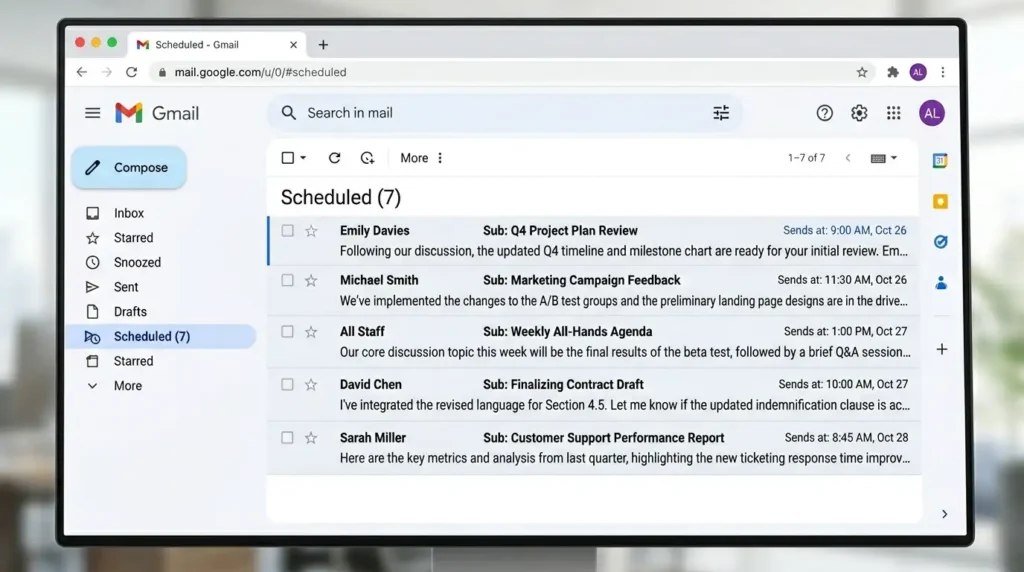The height and width of the screenshot is (572, 1024).
Task: Get add-ons plus icon
Action: (x=942, y=349)
